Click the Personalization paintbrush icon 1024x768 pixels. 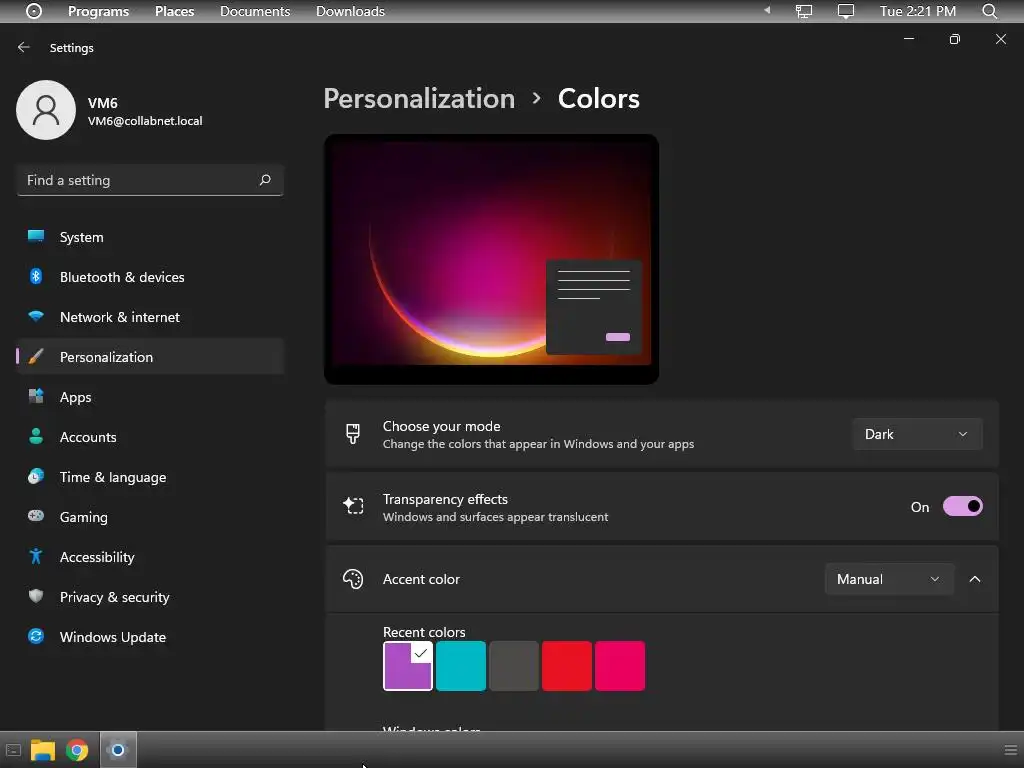[x=36, y=357]
